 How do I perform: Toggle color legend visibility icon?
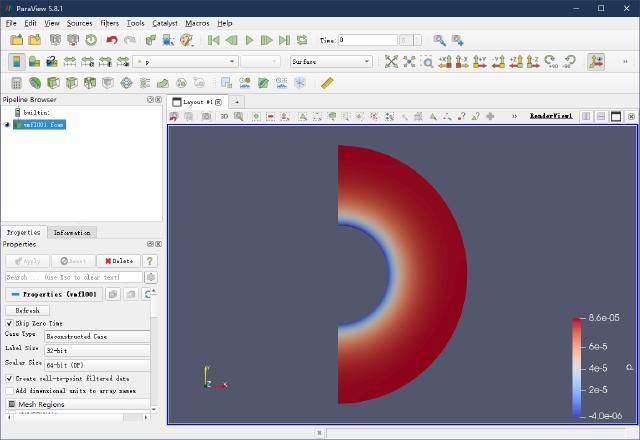coord(17,62)
